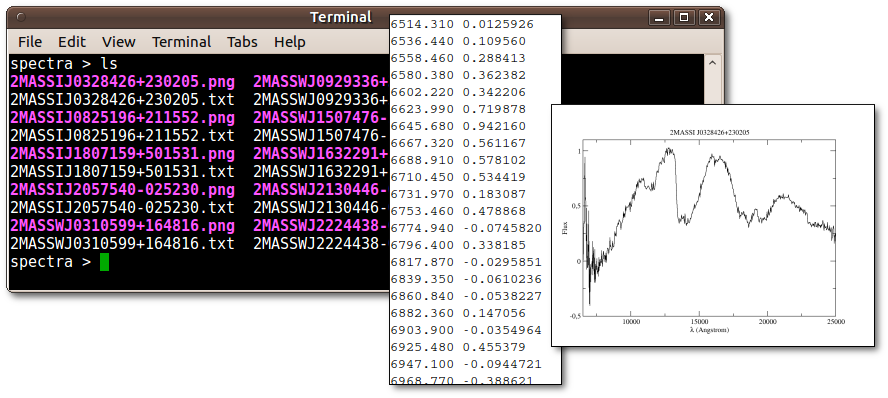Click file 2MASSIJ0825196+211552.txt

coord(122,136)
